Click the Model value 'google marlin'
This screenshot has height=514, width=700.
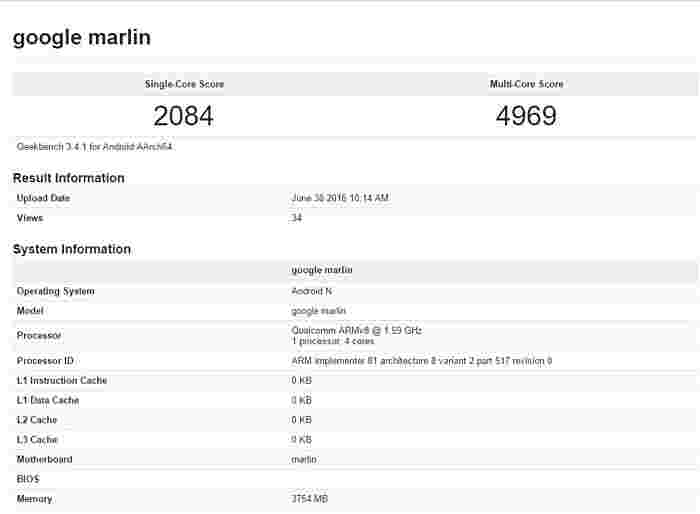click(319, 311)
